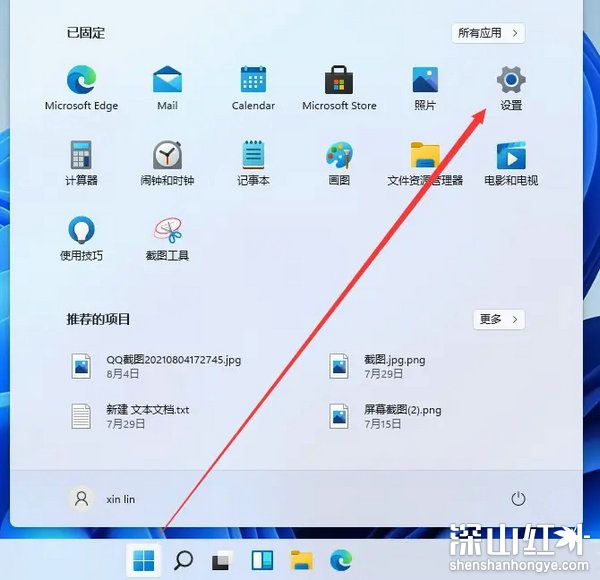Open Task View on taskbar
Screen dimensions: 600x580
coord(222,560)
